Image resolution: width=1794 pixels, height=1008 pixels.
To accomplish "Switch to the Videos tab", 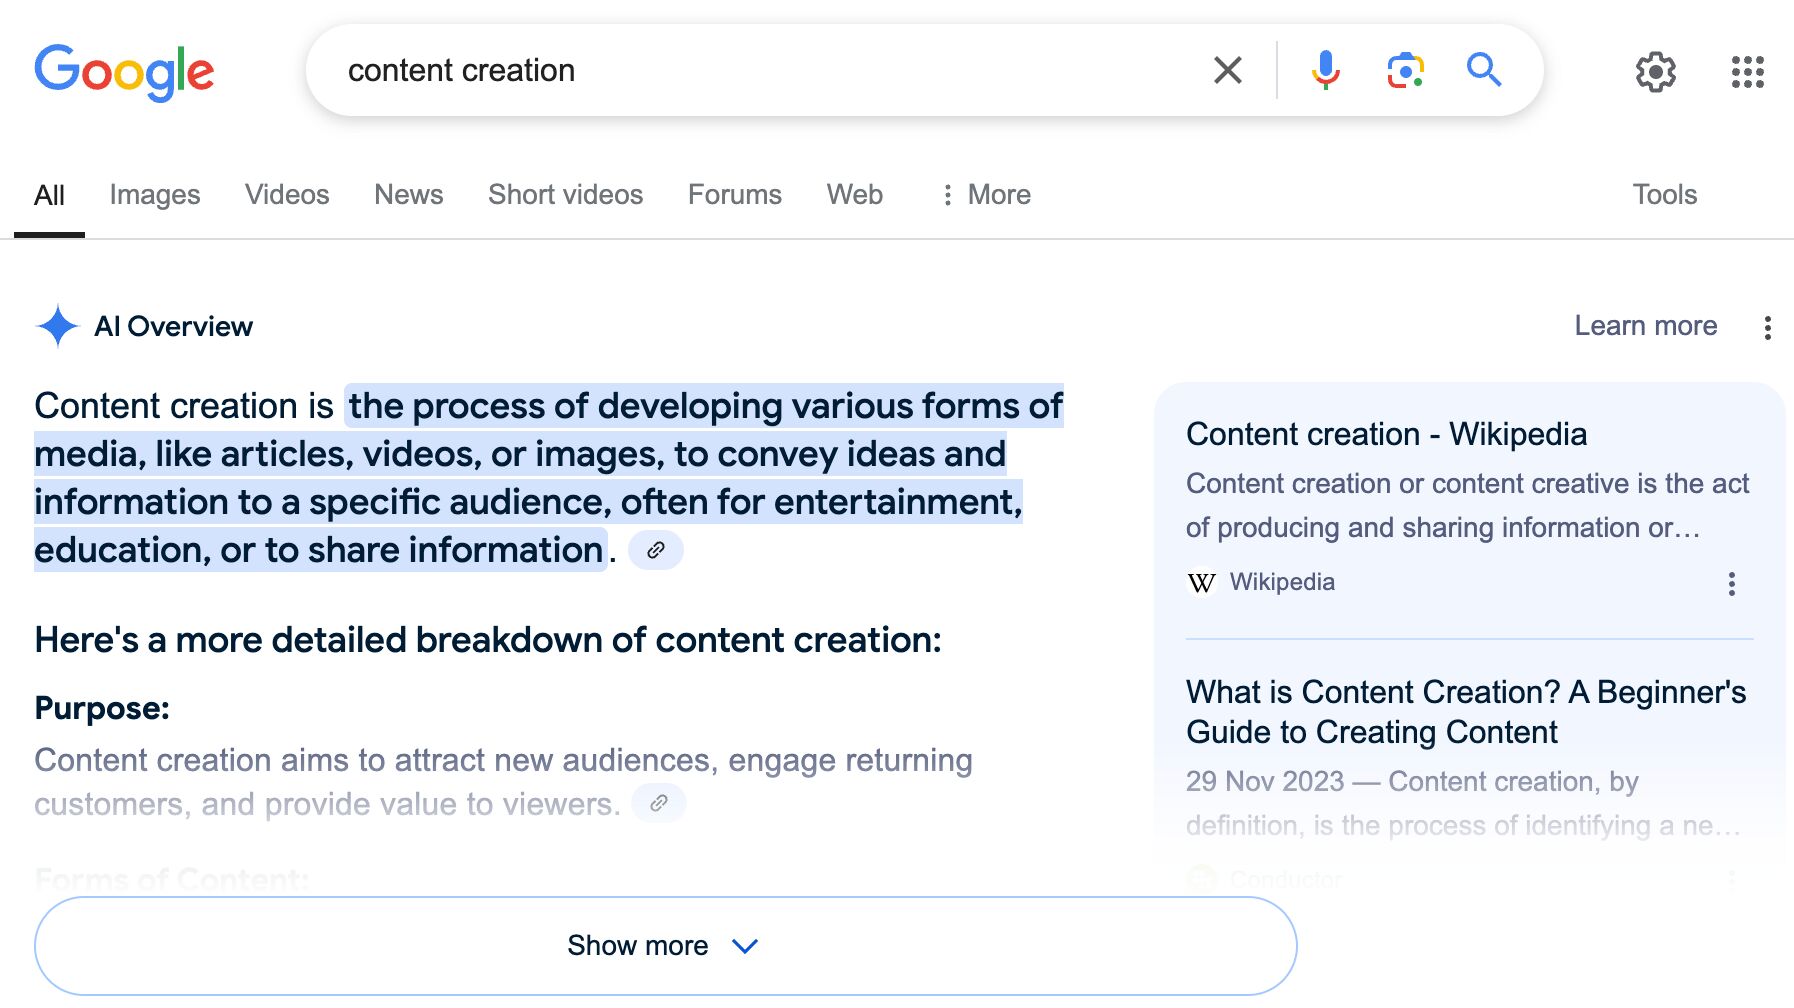I will coord(287,195).
